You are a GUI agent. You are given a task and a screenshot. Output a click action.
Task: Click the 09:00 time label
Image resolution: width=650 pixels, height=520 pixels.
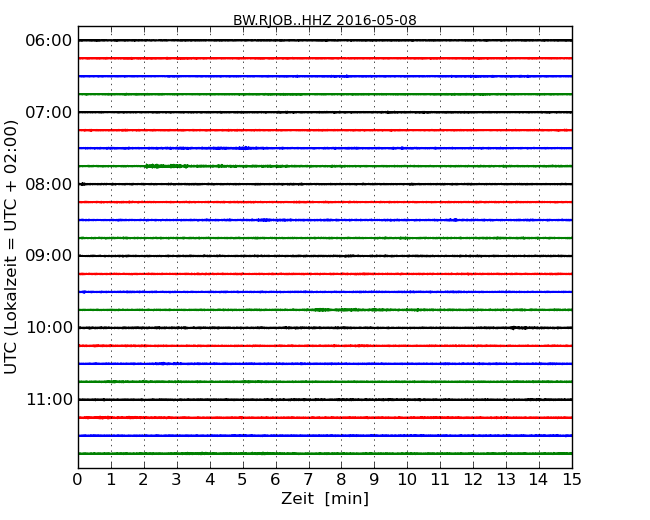coord(49,256)
